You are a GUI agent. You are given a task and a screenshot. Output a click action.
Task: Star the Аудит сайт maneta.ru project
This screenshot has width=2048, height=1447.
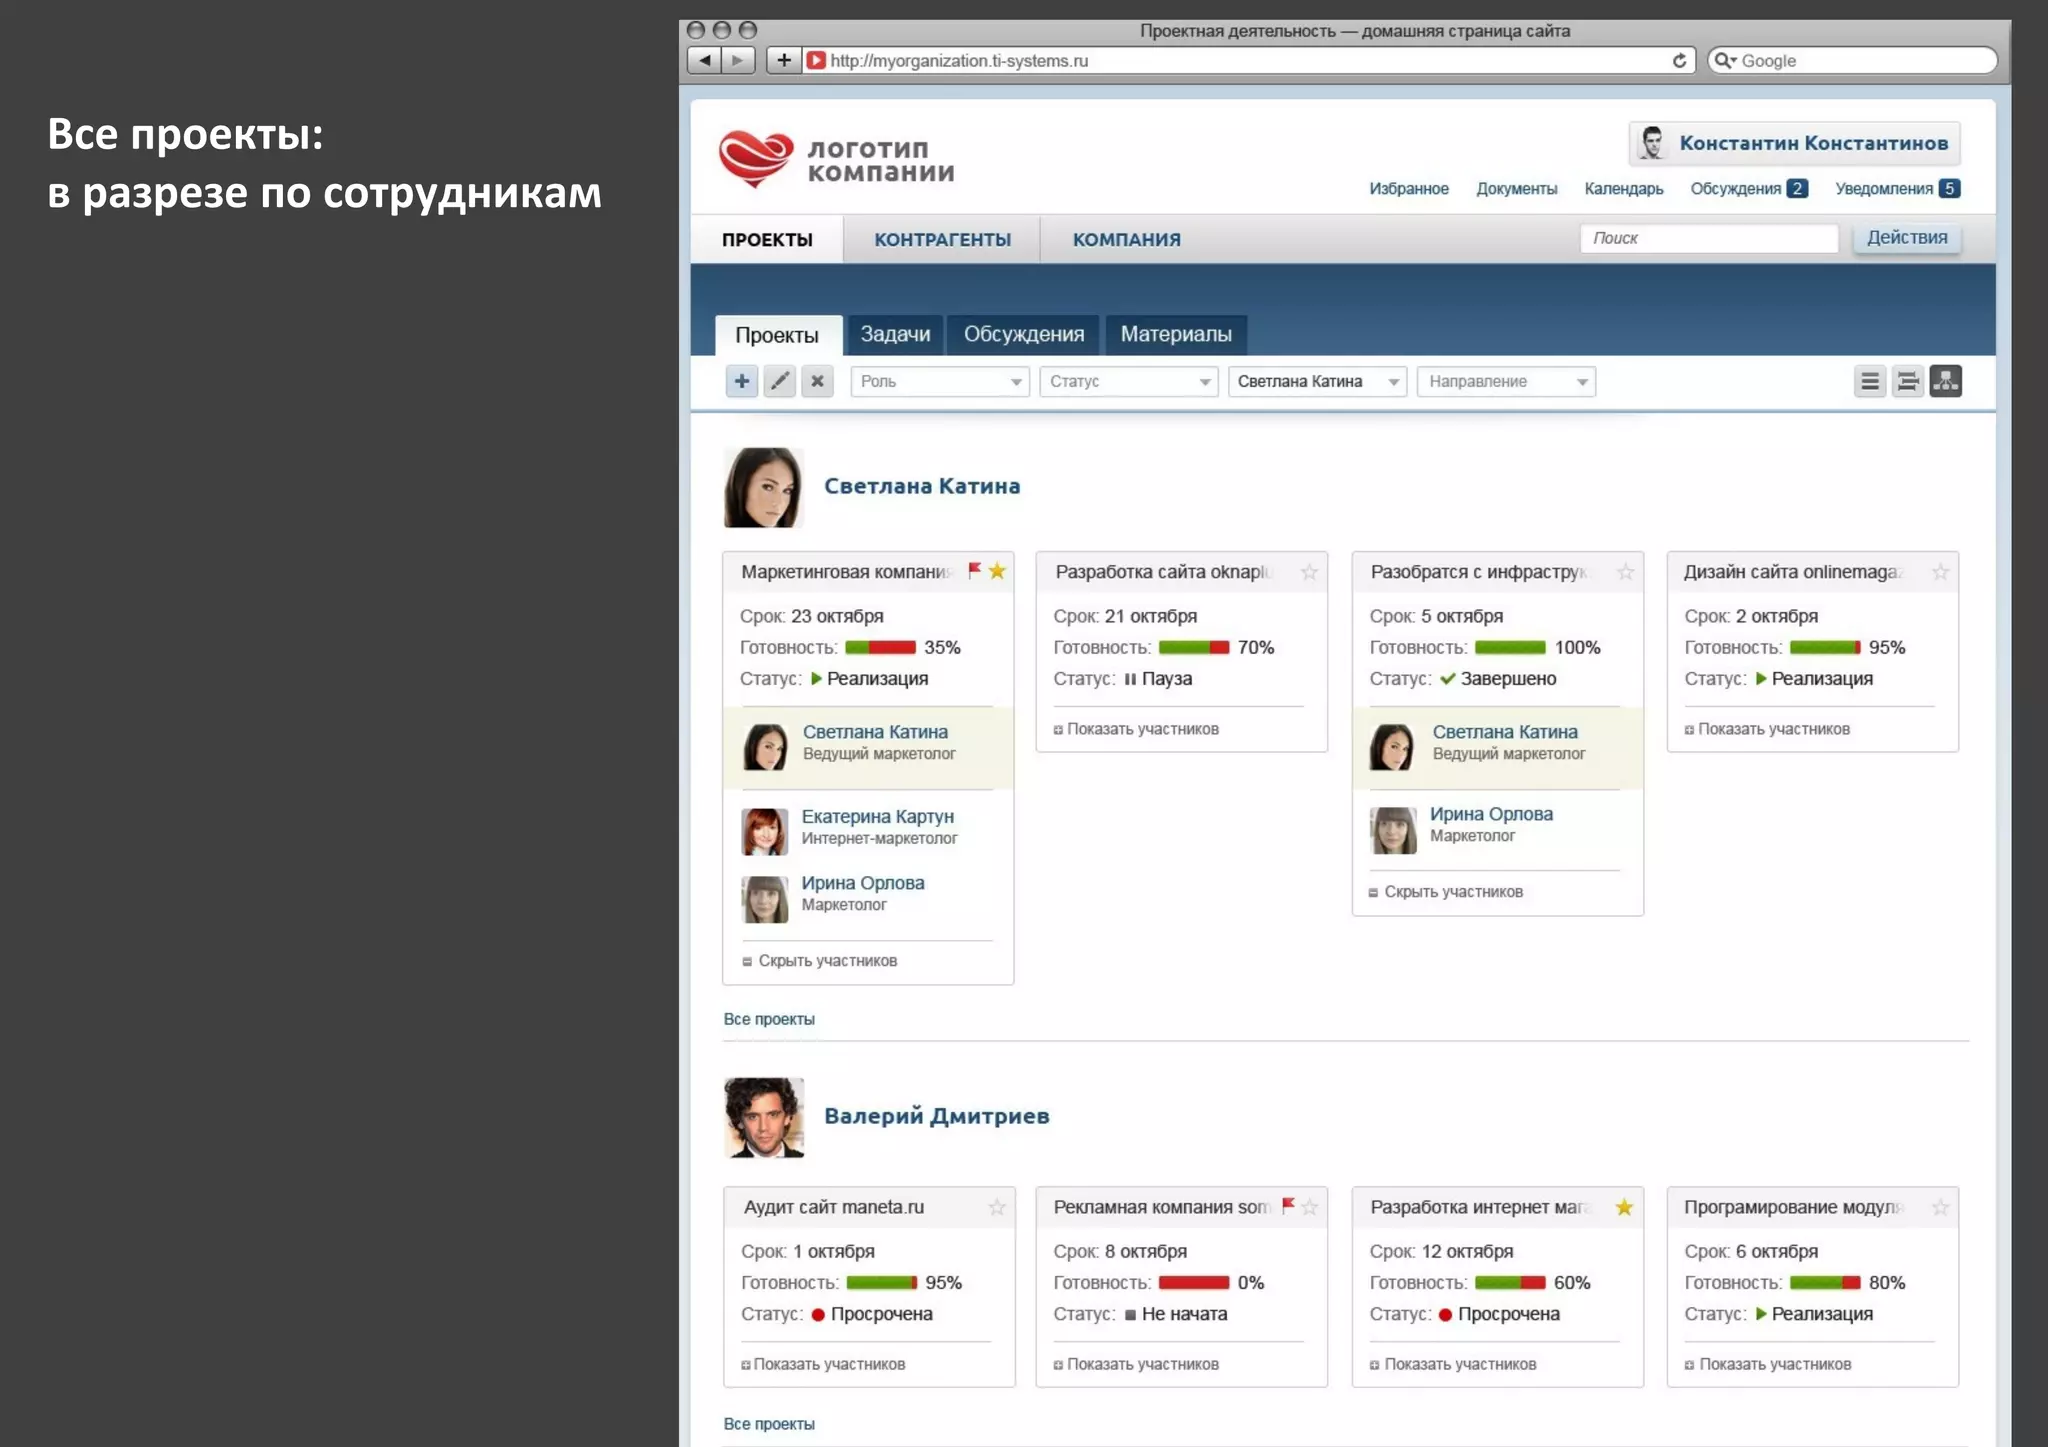997,1207
